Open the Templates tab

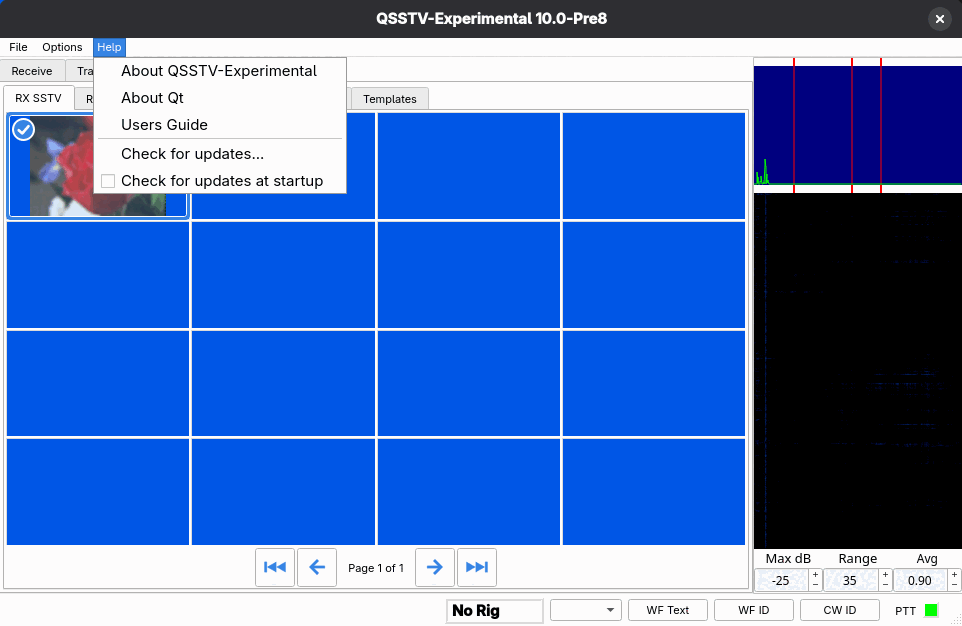[390, 99]
